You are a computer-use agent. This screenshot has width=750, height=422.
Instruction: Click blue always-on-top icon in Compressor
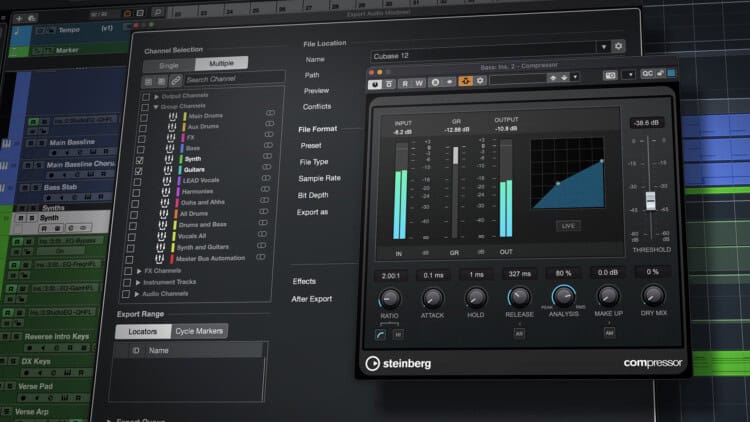click(671, 73)
